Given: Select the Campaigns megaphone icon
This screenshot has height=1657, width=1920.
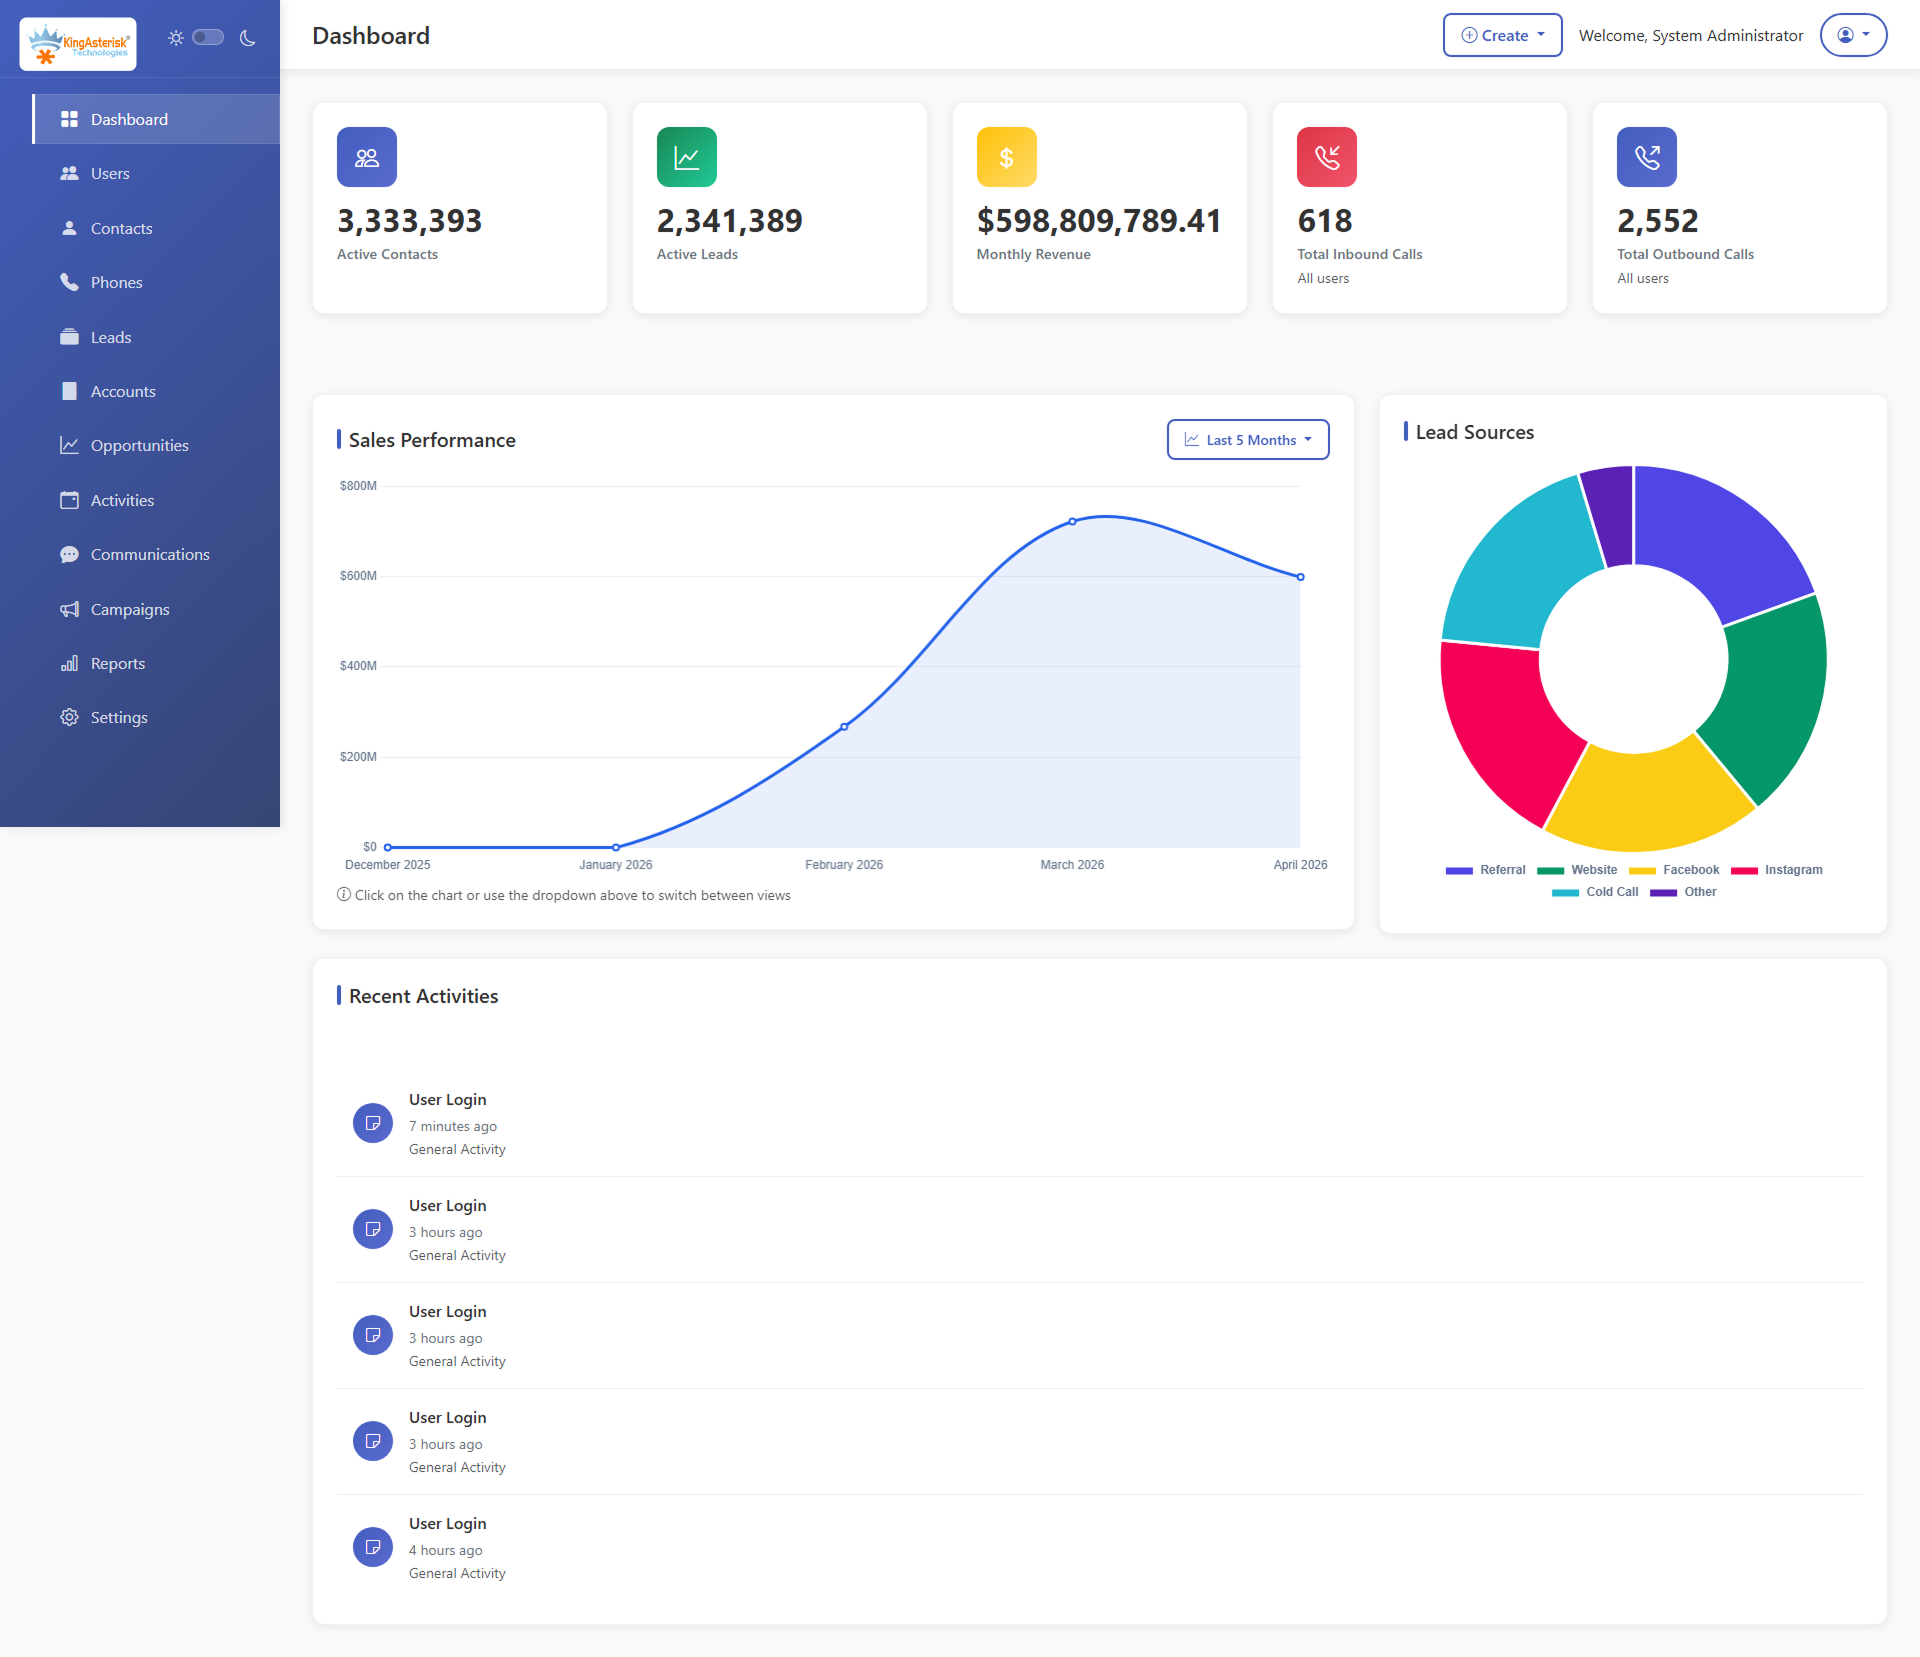Looking at the screenshot, I should pos(69,609).
